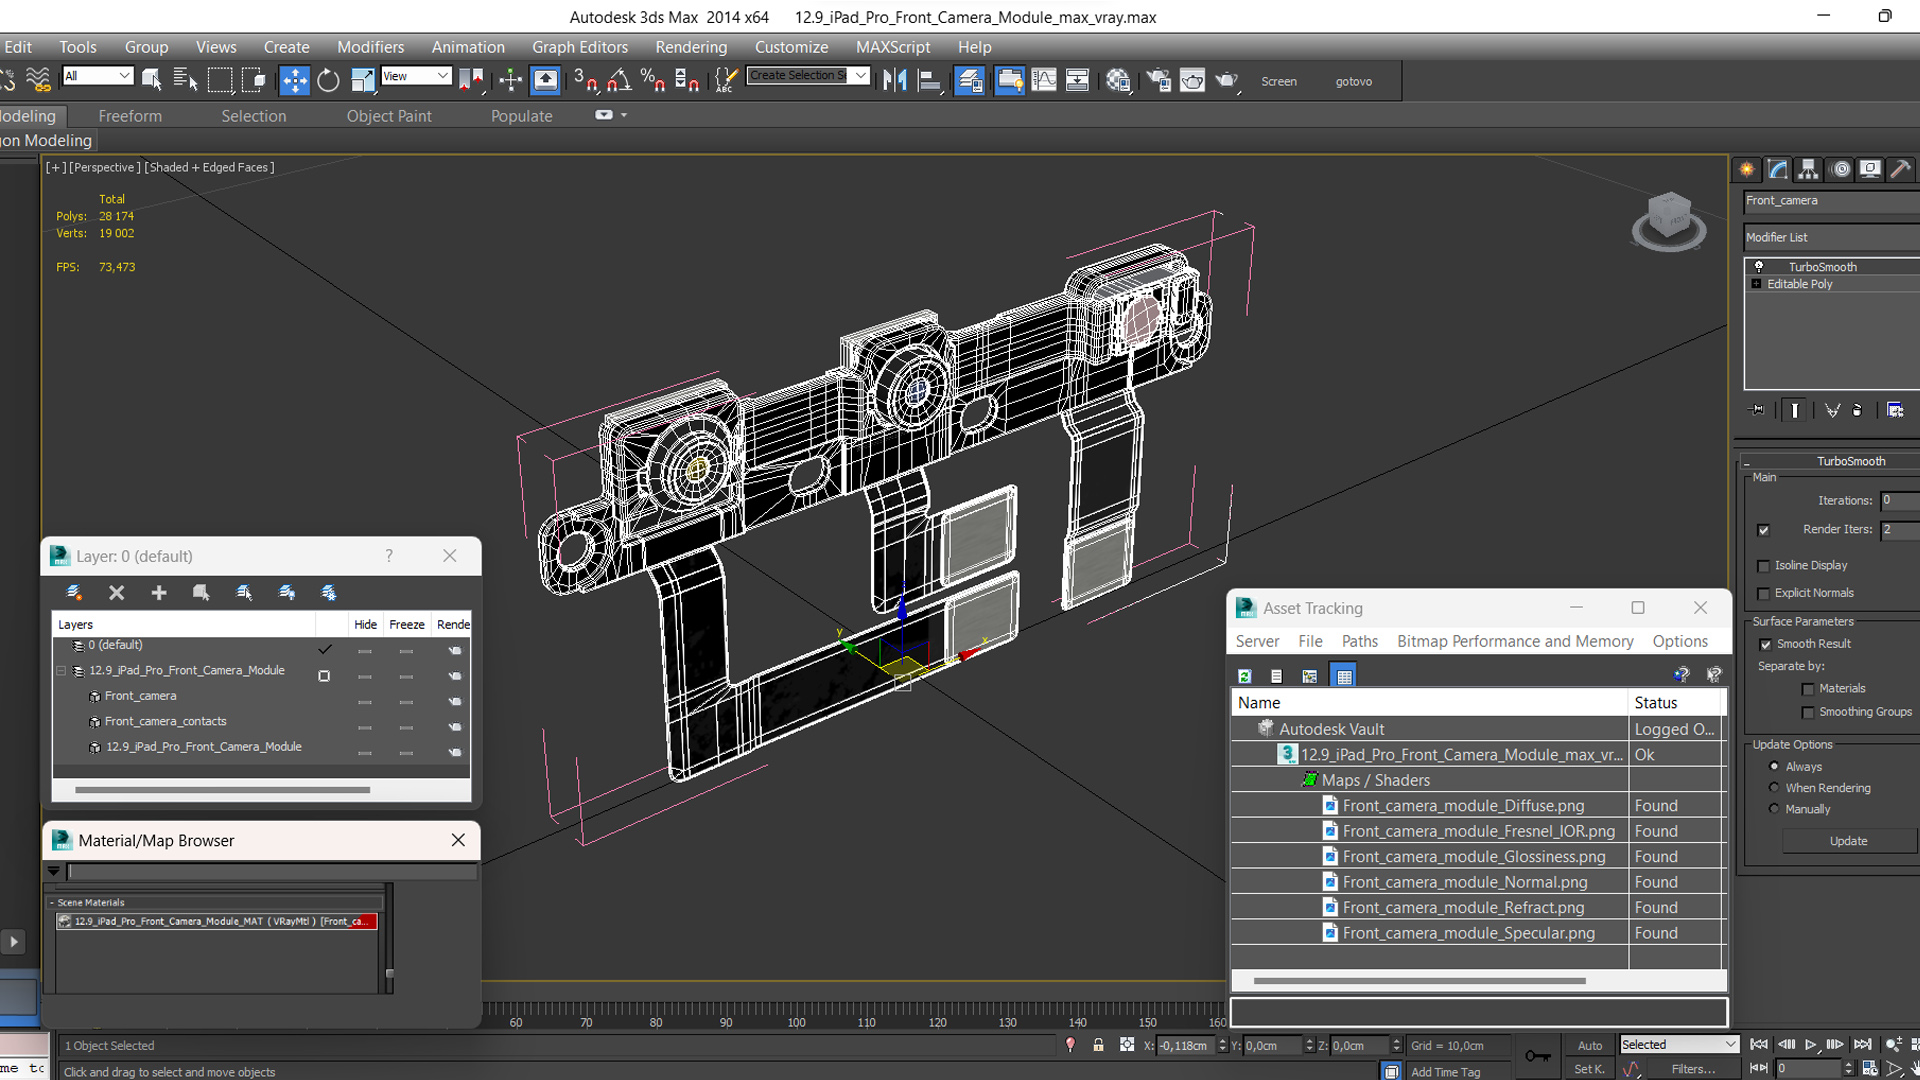Click the Angle Snap toggle icon
The image size is (1920, 1080).
point(619,80)
